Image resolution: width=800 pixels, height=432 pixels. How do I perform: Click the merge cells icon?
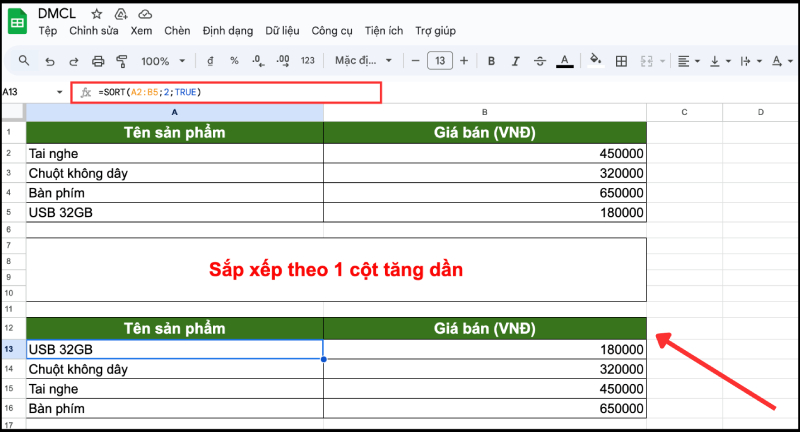(x=646, y=61)
